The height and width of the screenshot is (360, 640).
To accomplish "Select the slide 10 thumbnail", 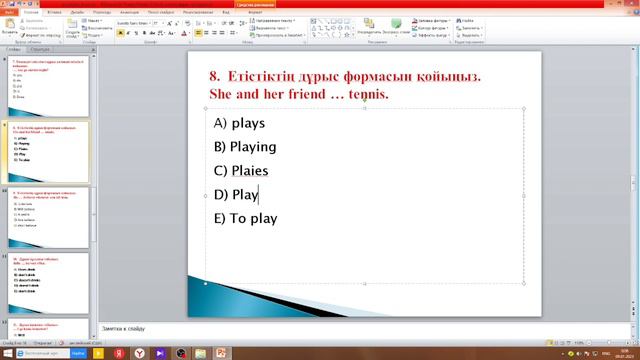I will pyautogui.click(x=48, y=283).
